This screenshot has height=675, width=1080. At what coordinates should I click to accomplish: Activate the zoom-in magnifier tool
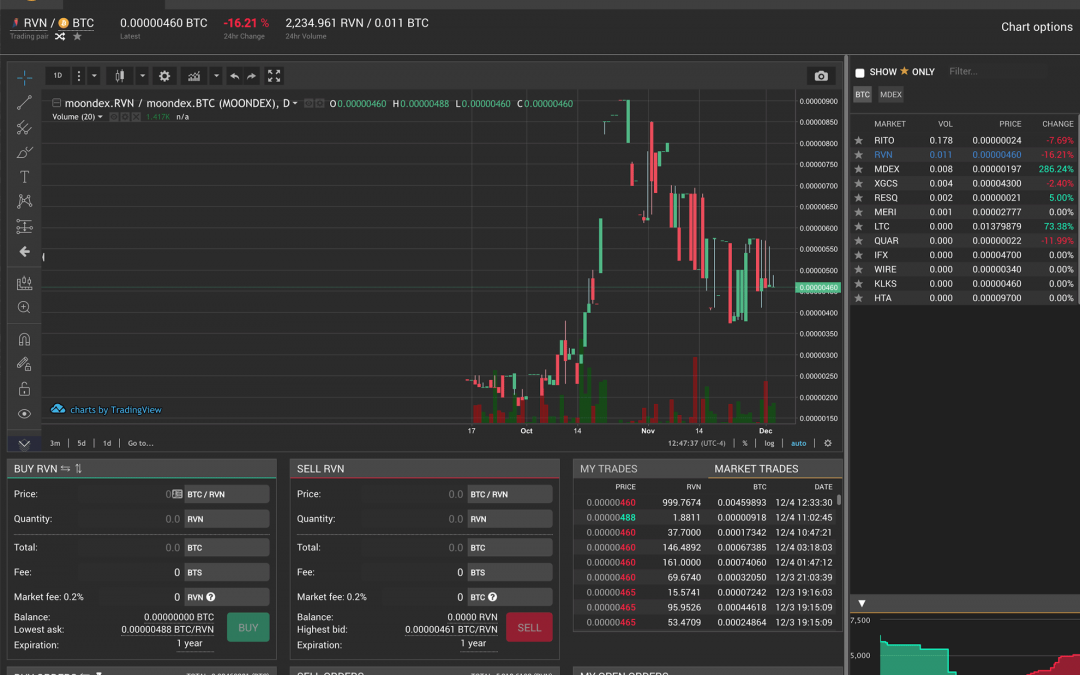[25, 308]
